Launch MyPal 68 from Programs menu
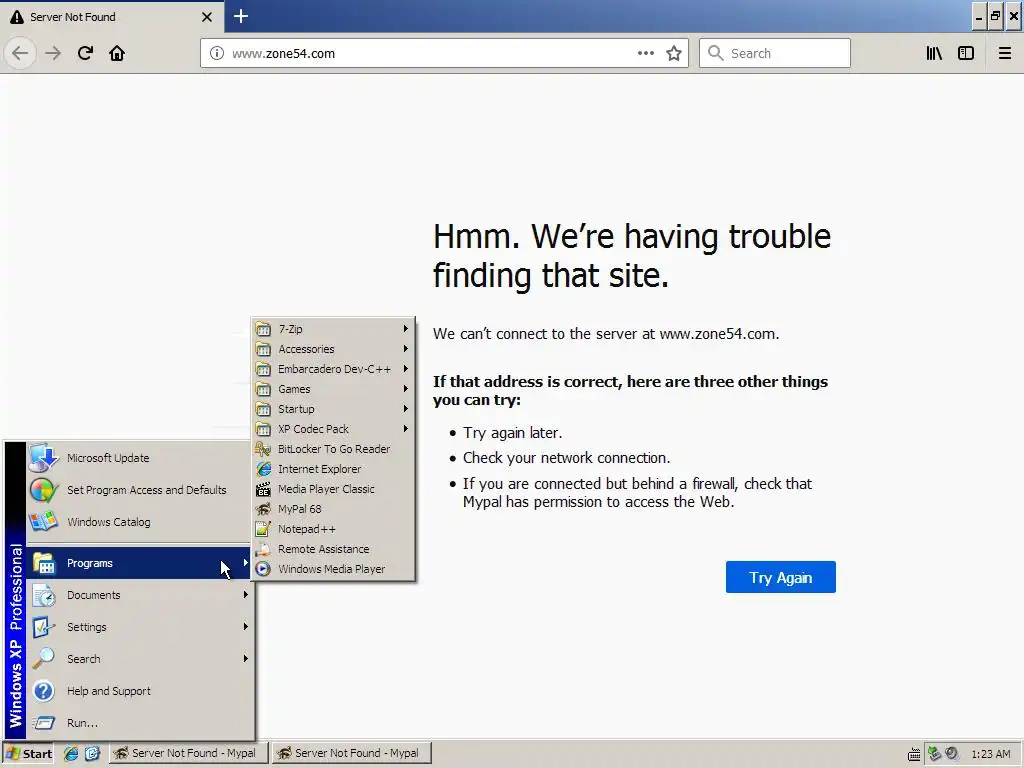Screen dimensions: 1024x768 click(x=333, y=509)
